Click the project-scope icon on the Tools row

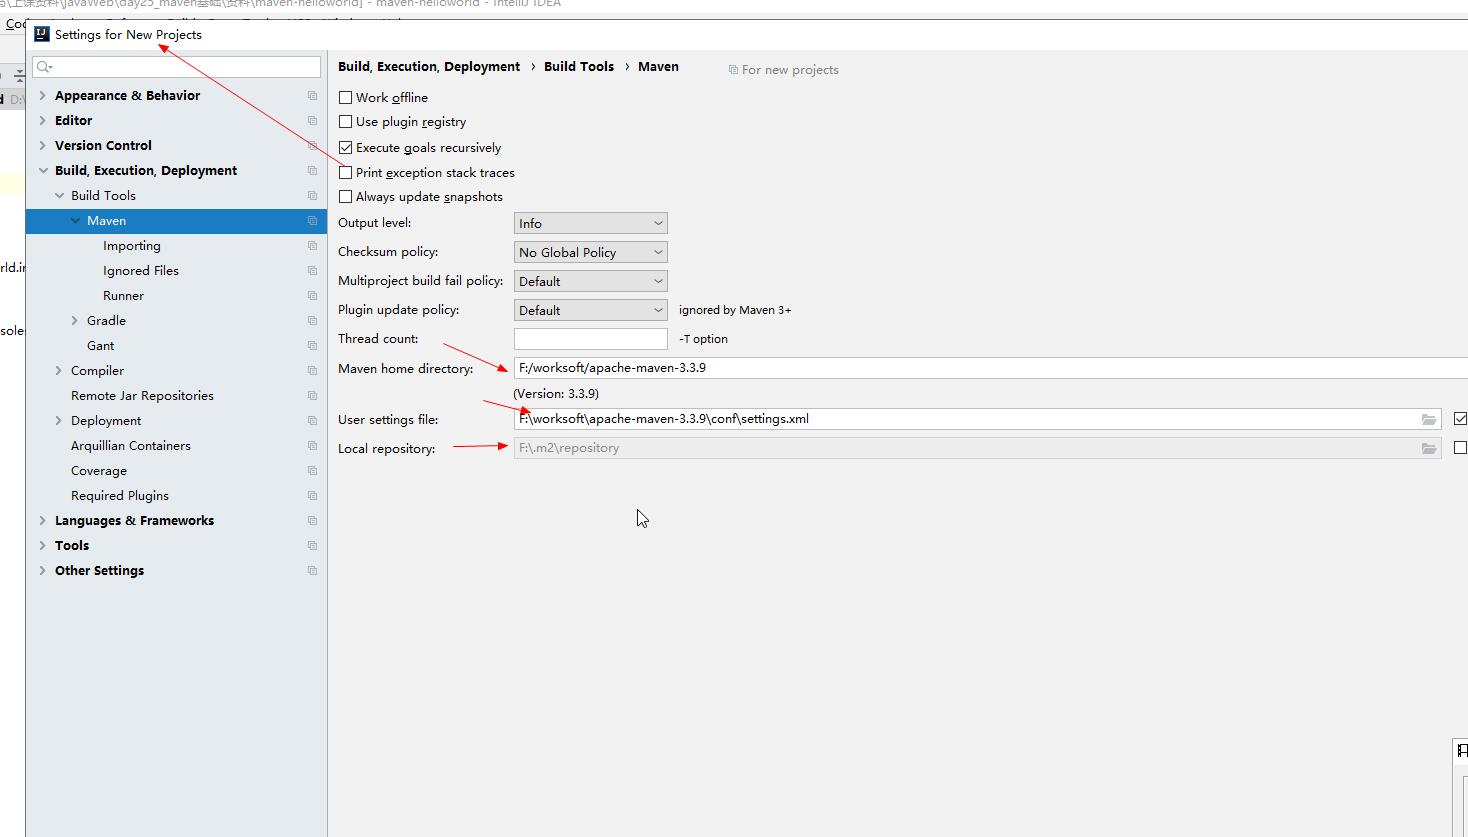tap(312, 546)
